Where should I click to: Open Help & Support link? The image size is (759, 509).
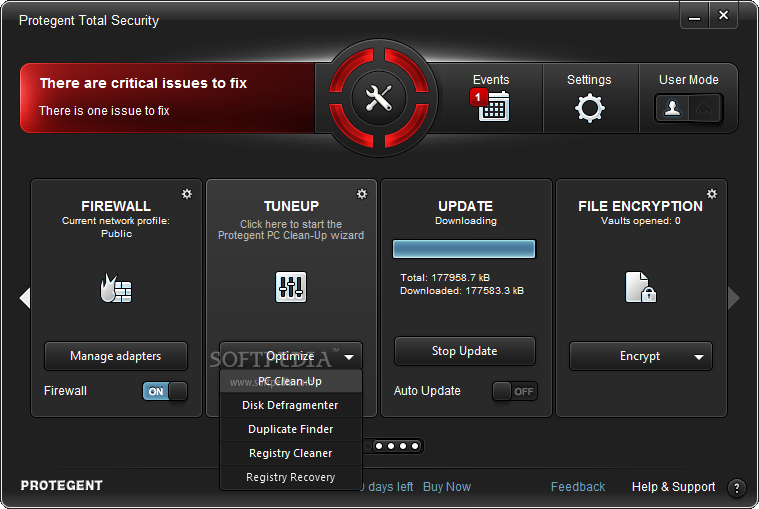[x=673, y=487]
